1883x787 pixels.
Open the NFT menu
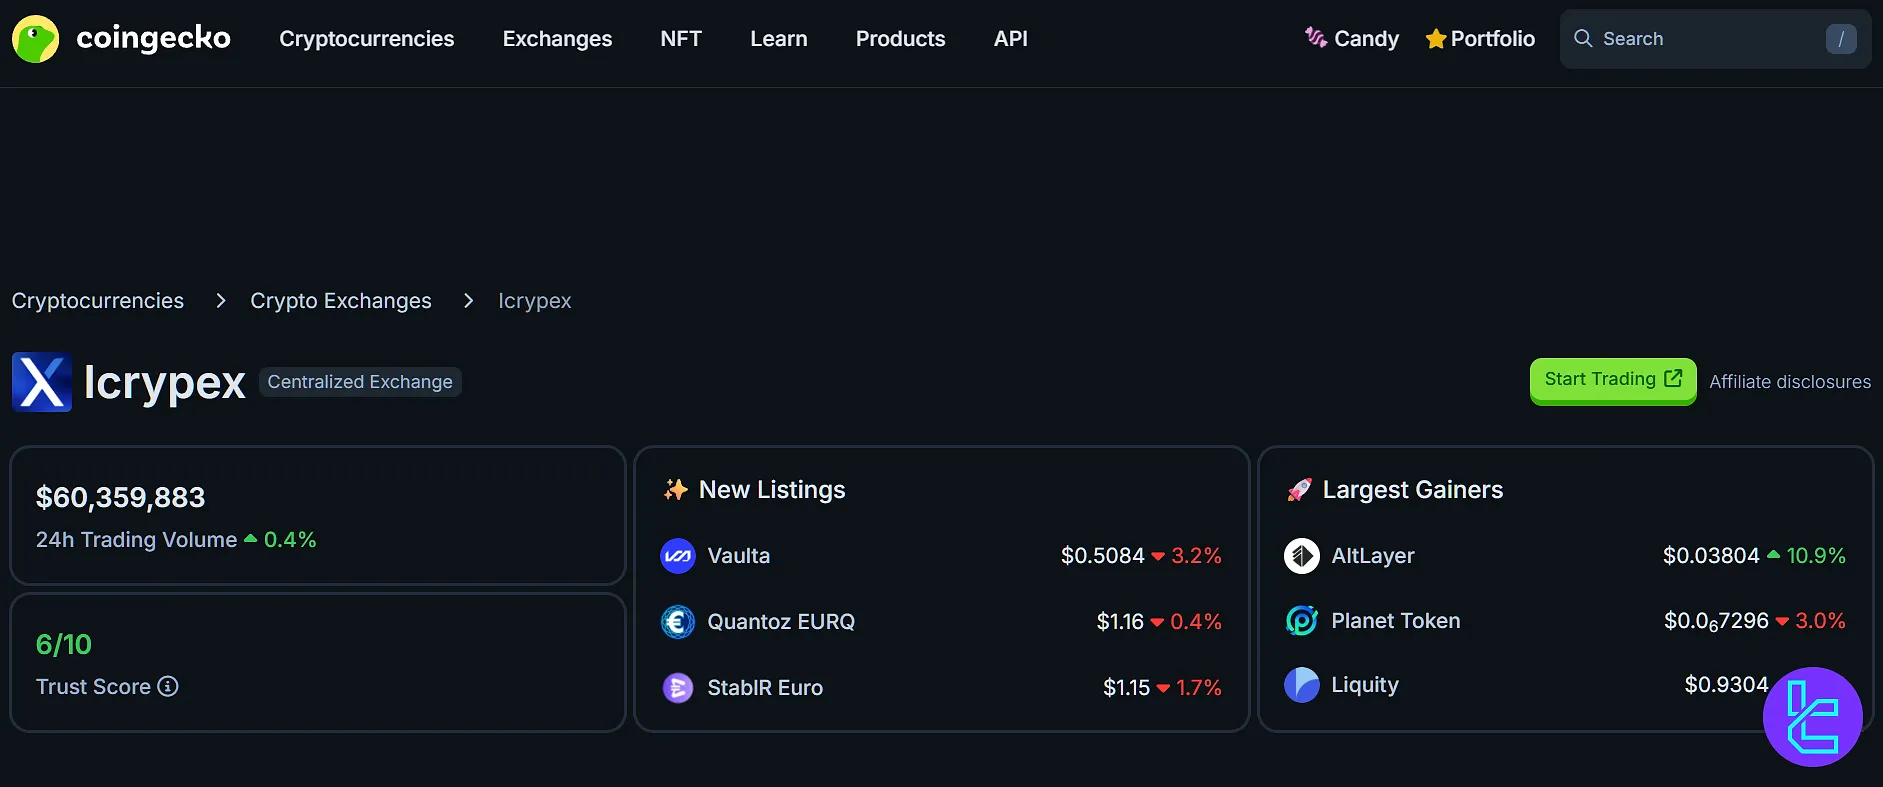(681, 39)
